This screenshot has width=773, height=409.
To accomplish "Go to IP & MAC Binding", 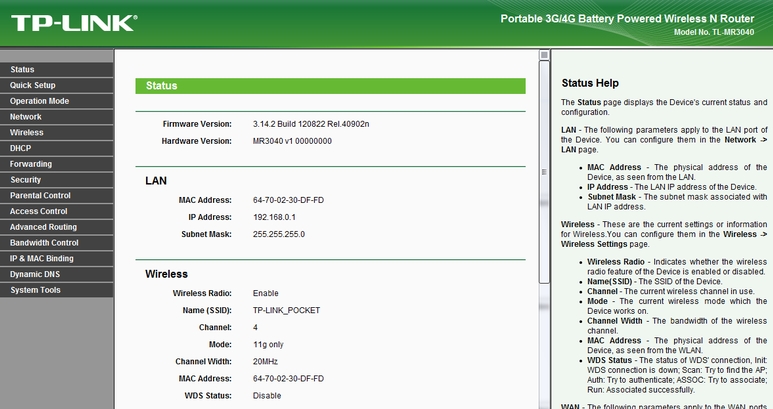I will pos(56,259).
